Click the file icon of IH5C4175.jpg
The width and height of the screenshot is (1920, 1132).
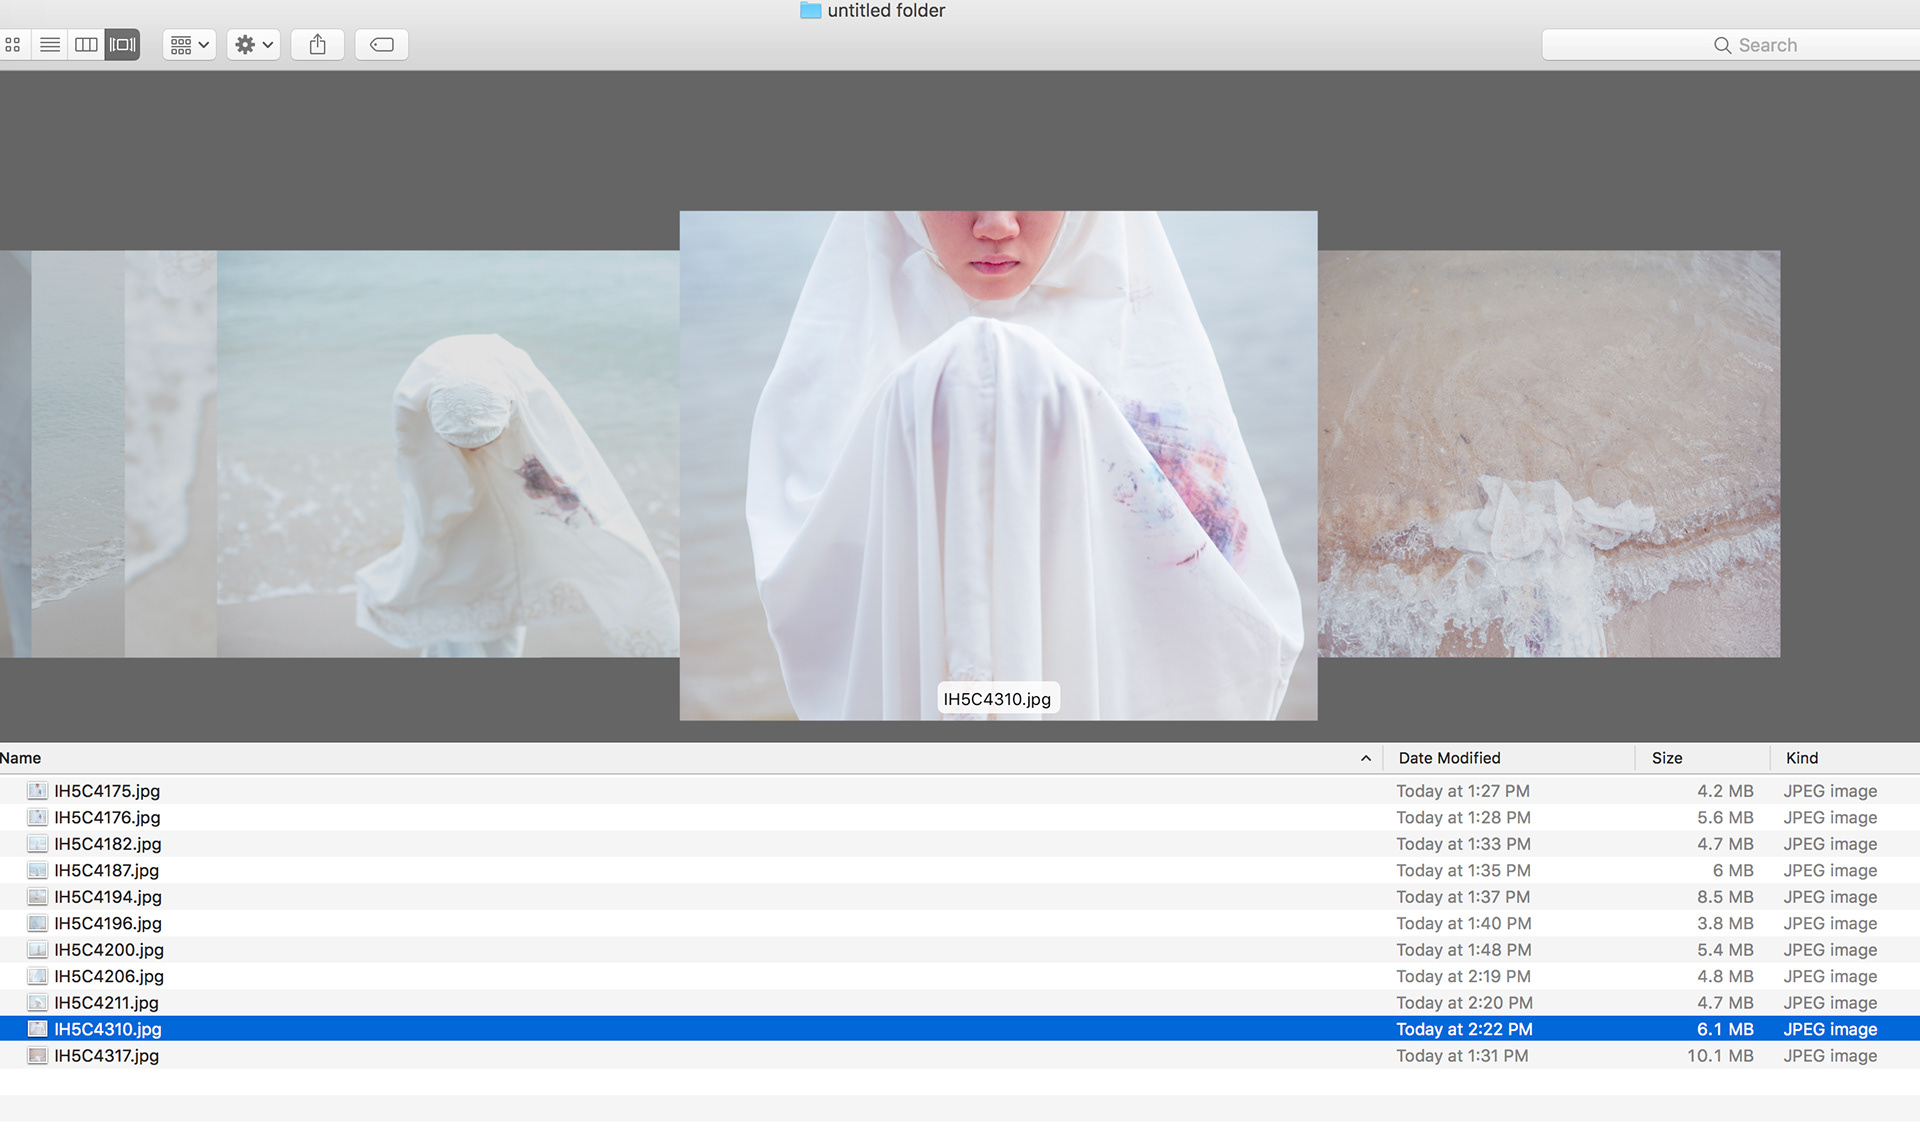pyautogui.click(x=37, y=791)
